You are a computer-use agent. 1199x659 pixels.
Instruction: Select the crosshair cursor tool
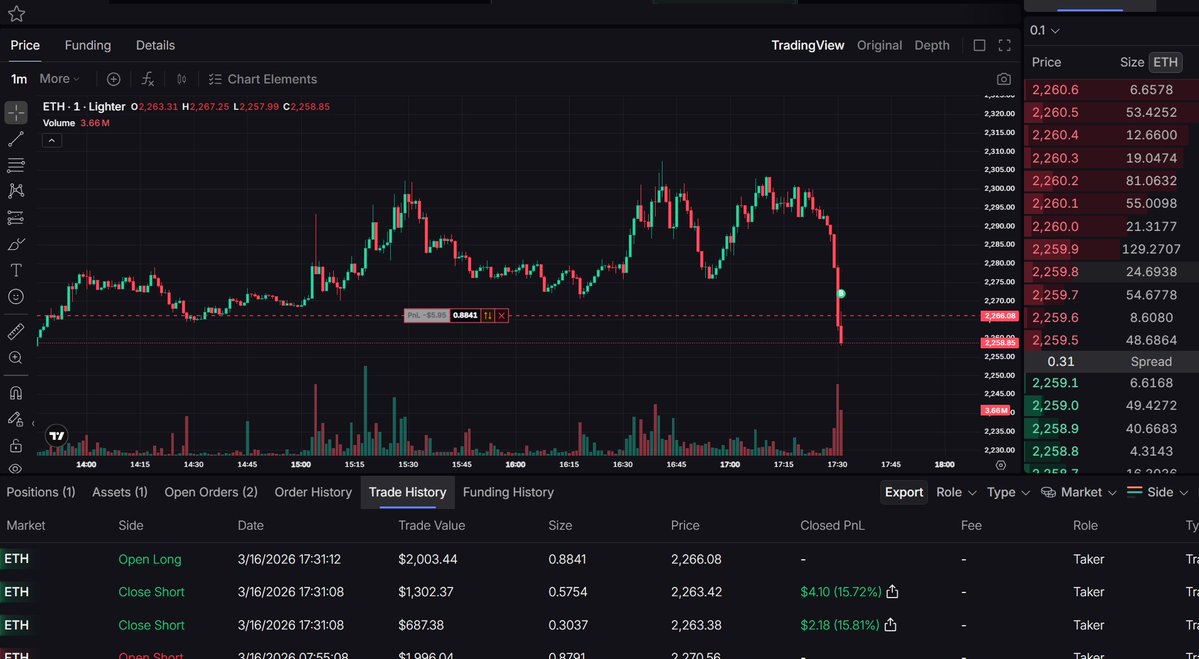coord(16,112)
